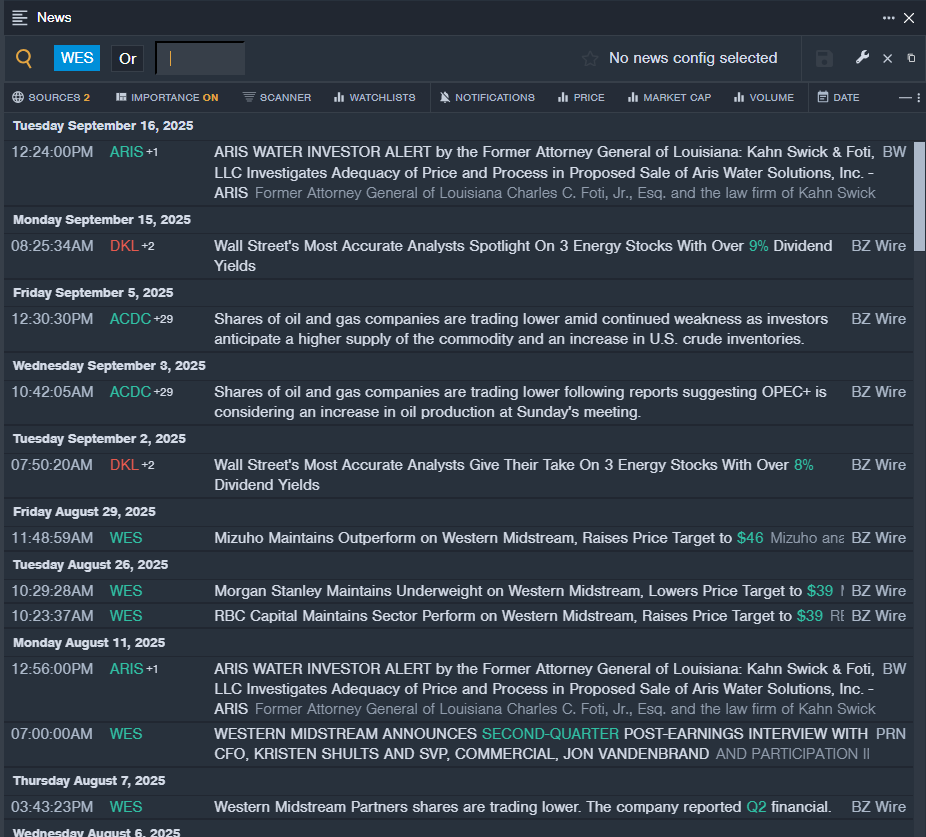926x837 pixels.
Task: Click the ticker search input field
Action: [201, 58]
